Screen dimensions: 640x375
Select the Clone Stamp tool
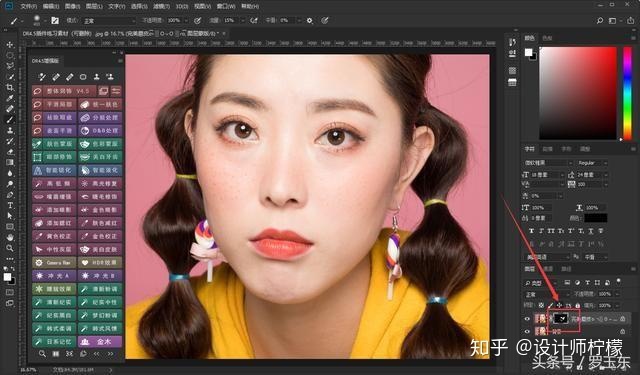pyautogui.click(x=10, y=130)
